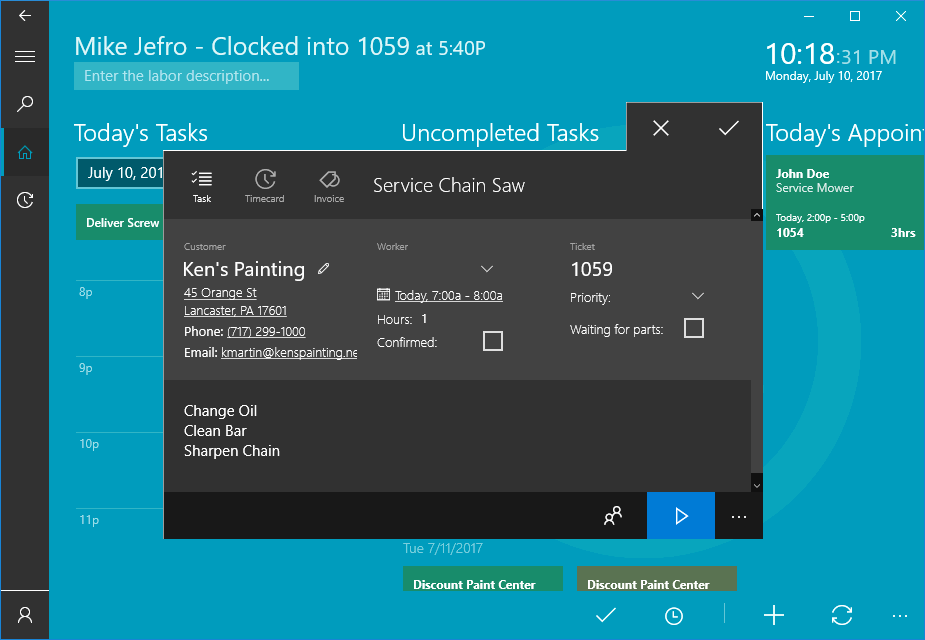Open the hamburger menu in sidebar
925x640 pixels.
pyautogui.click(x=25, y=57)
